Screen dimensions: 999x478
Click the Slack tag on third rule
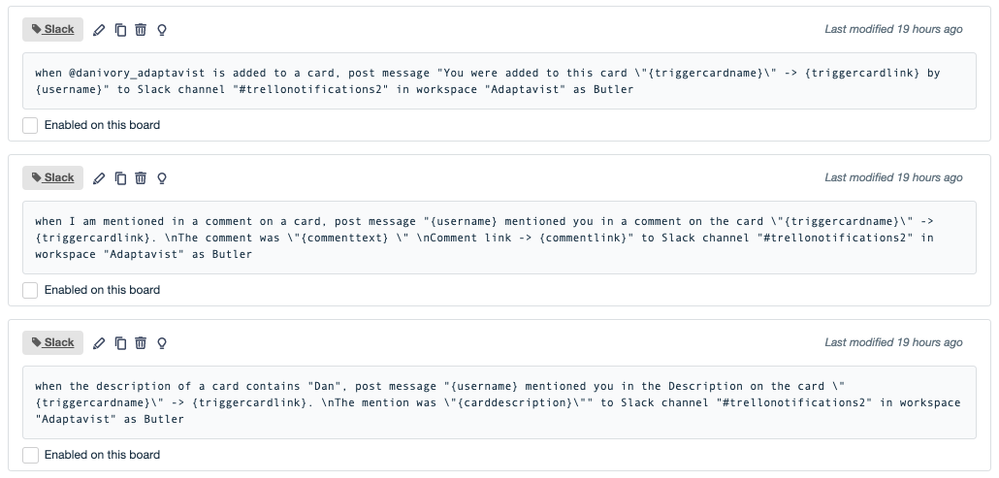(53, 343)
